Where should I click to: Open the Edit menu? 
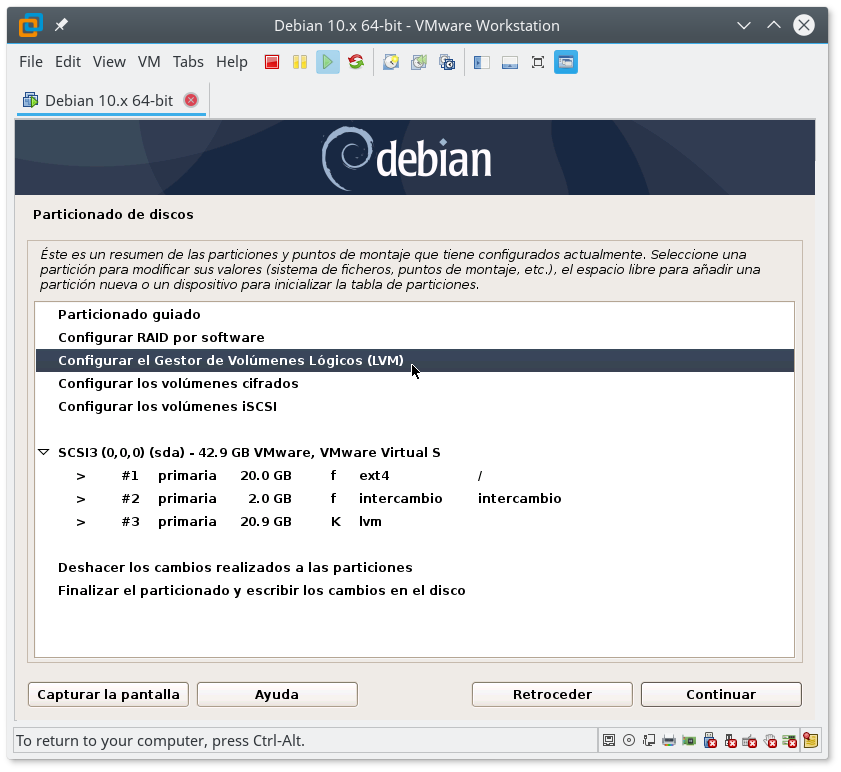(68, 62)
